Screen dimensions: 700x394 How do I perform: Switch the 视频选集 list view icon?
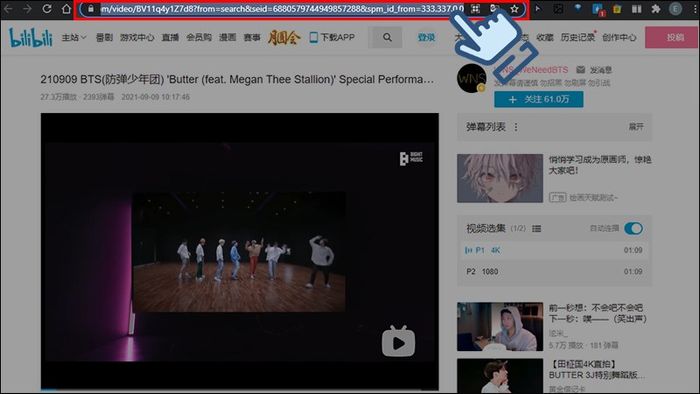tap(537, 228)
